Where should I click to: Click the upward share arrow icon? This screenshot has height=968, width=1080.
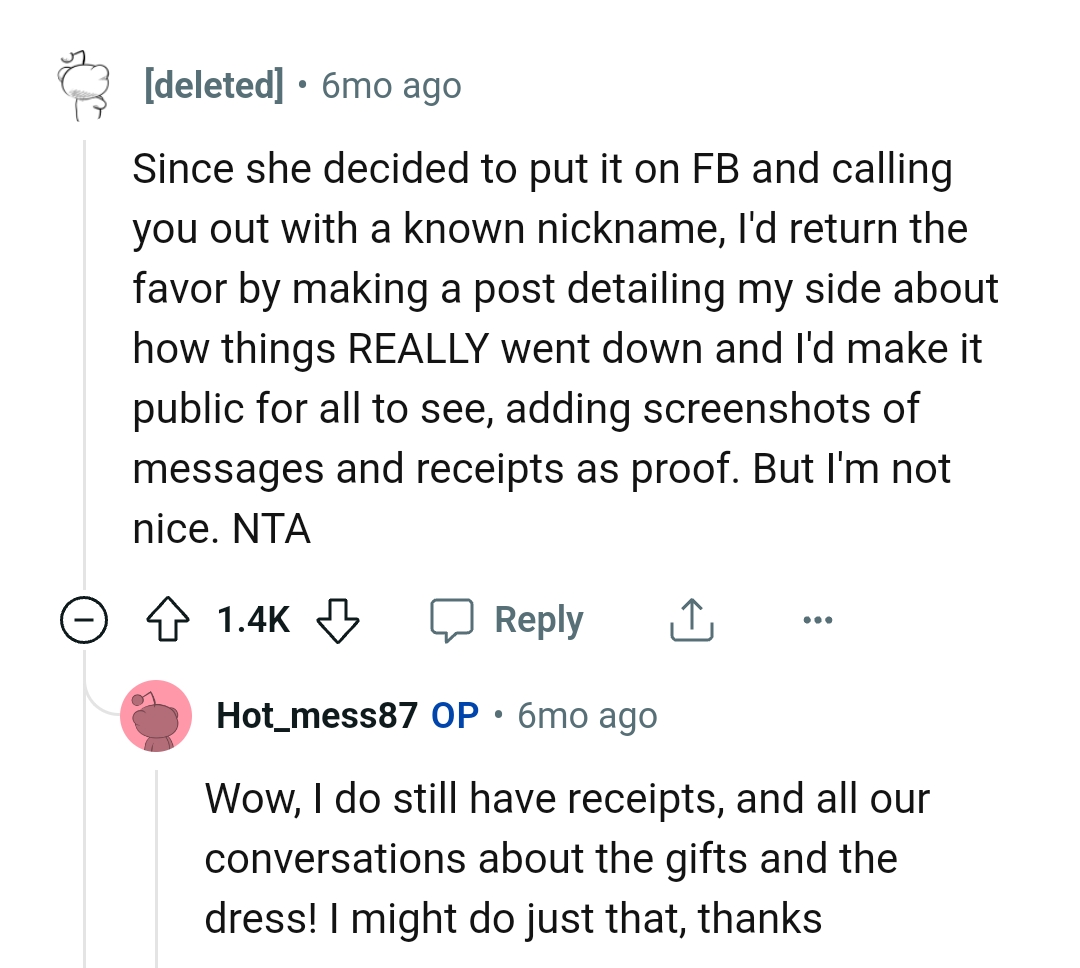690,619
